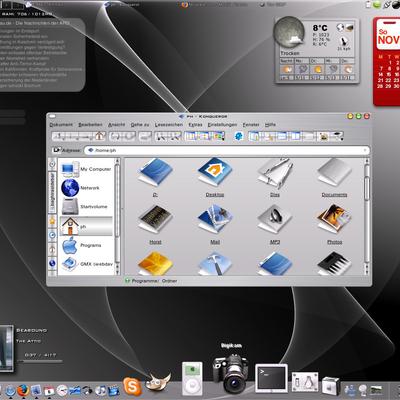
Task: Open the Ansicht menu
Action: [116, 125]
